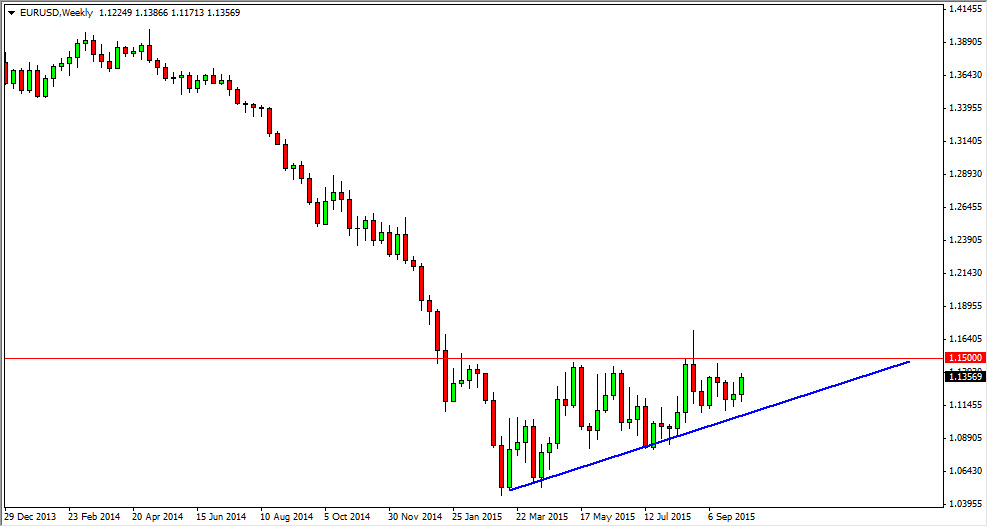Click the 1.23905 price axis label
Viewport: 988px width, 527px height.
(x=967, y=240)
